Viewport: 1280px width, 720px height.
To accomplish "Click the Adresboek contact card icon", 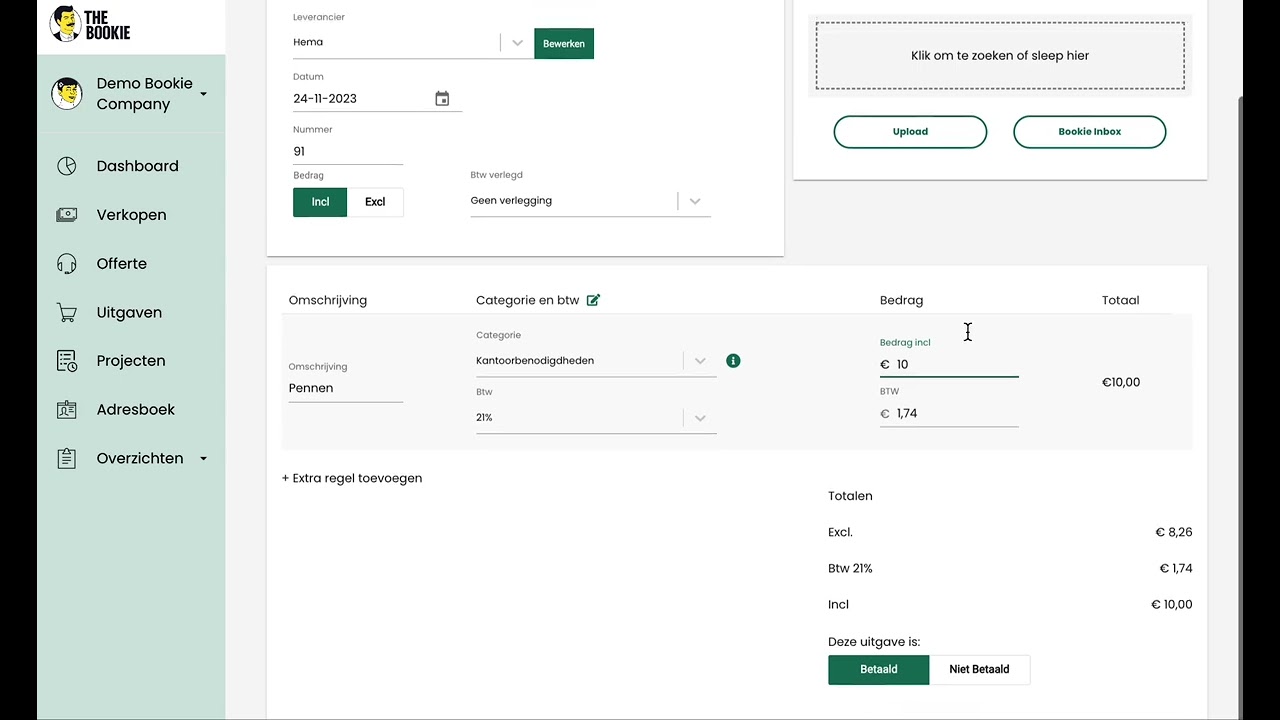I will [67, 410].
